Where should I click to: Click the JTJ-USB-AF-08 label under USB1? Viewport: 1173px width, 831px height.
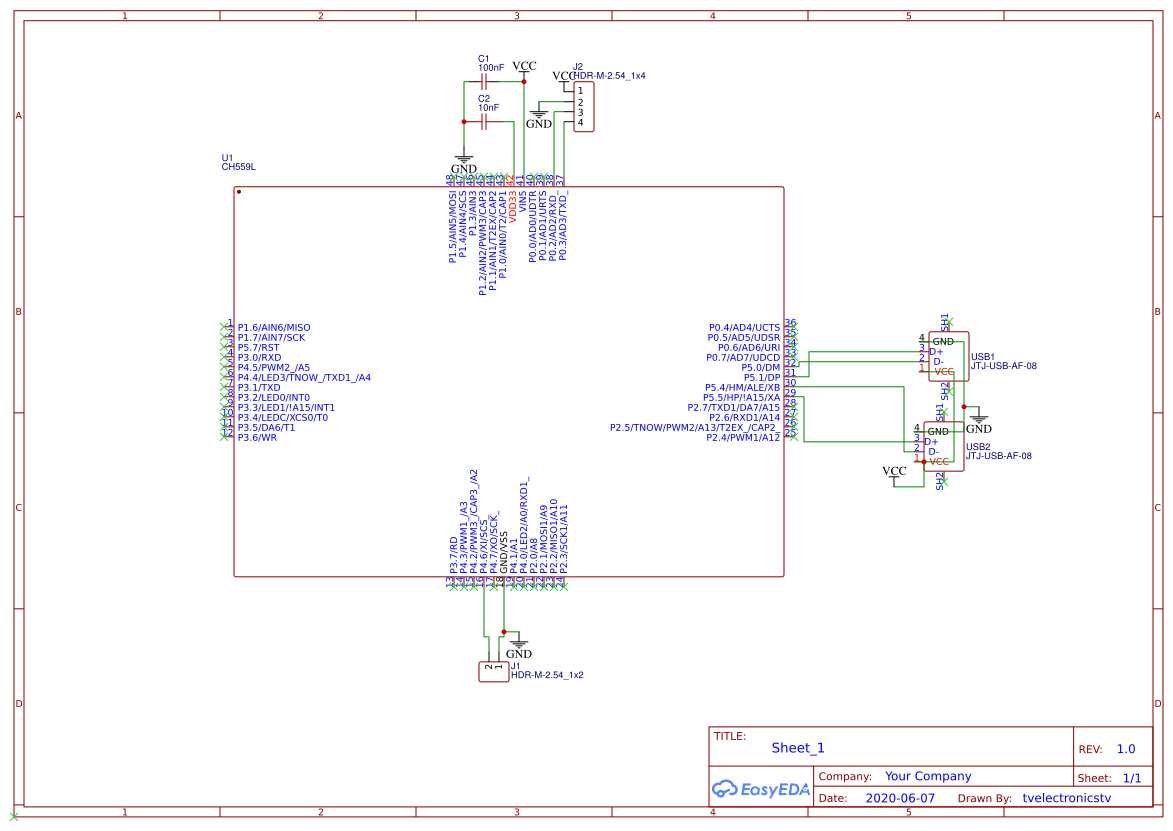pos(1004,366)
